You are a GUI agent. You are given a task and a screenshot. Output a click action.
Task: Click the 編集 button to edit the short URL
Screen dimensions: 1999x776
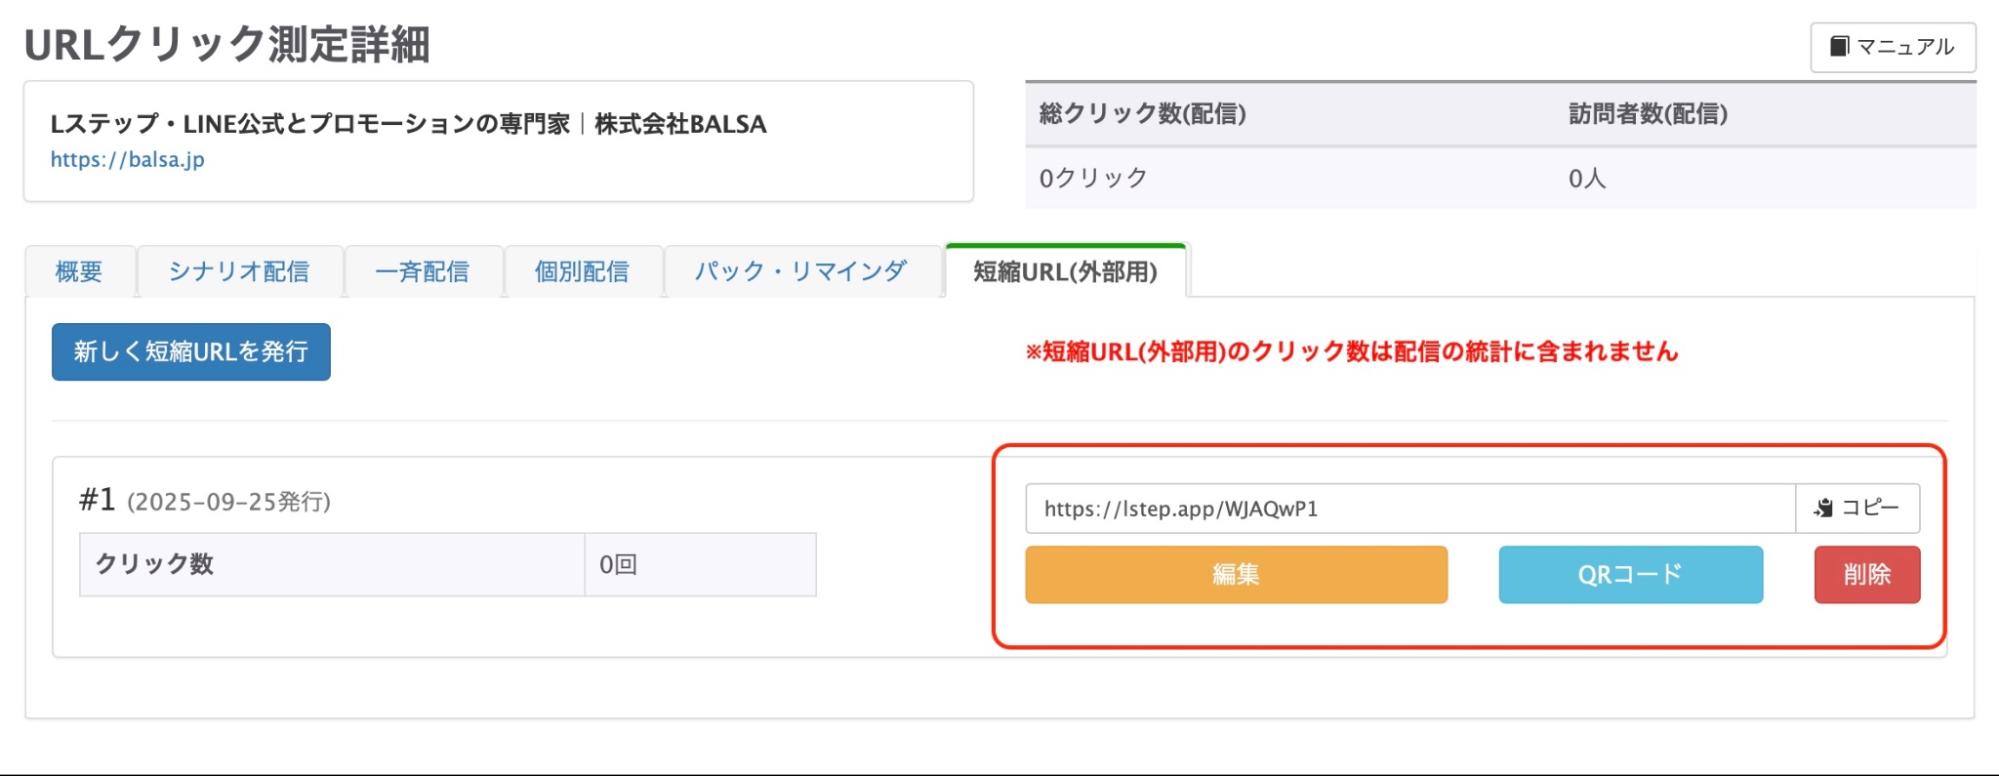click(x=1235, y=574)
